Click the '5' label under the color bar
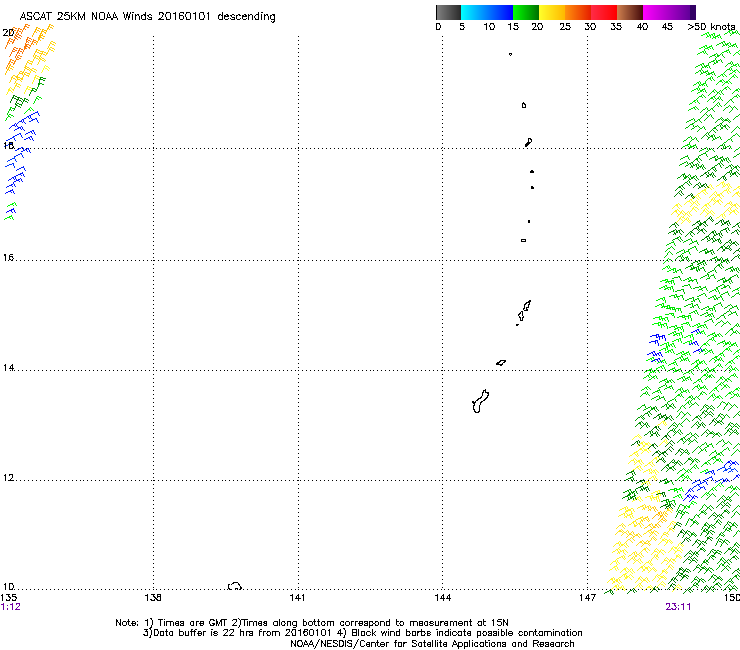740x650 pixels. [x=462, y=27]
